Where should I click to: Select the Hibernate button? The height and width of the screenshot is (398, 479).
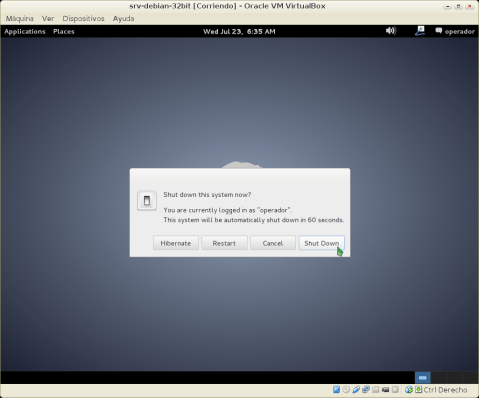coord(176,243)
